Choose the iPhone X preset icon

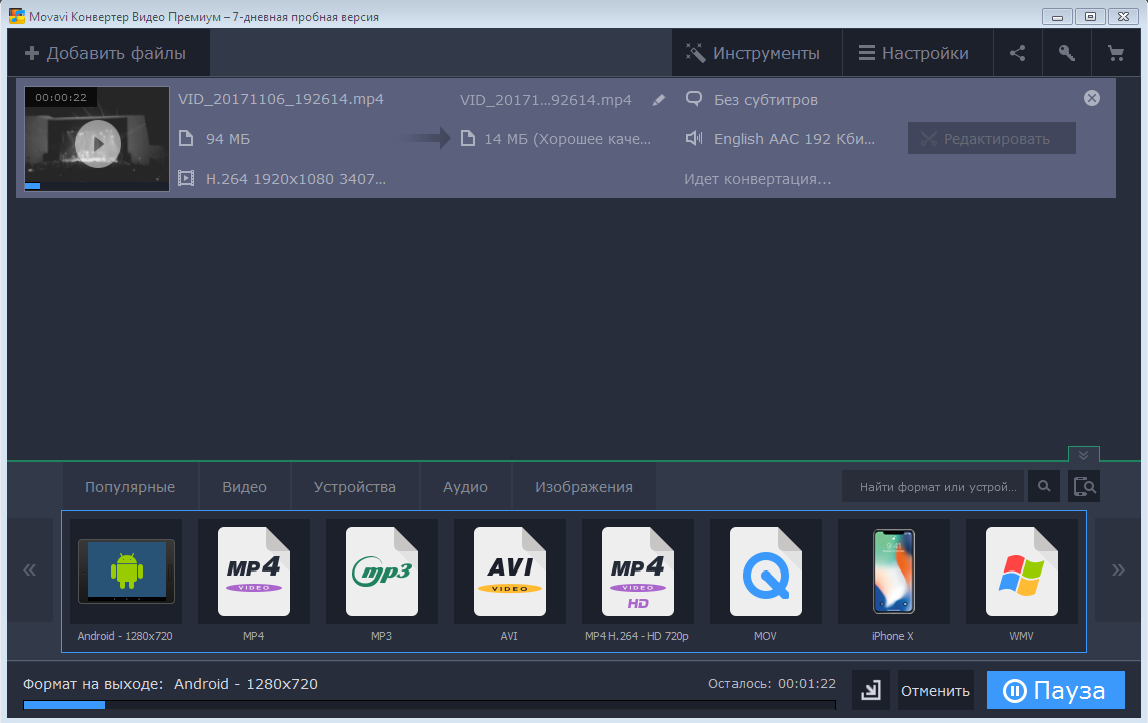[894, 578]
